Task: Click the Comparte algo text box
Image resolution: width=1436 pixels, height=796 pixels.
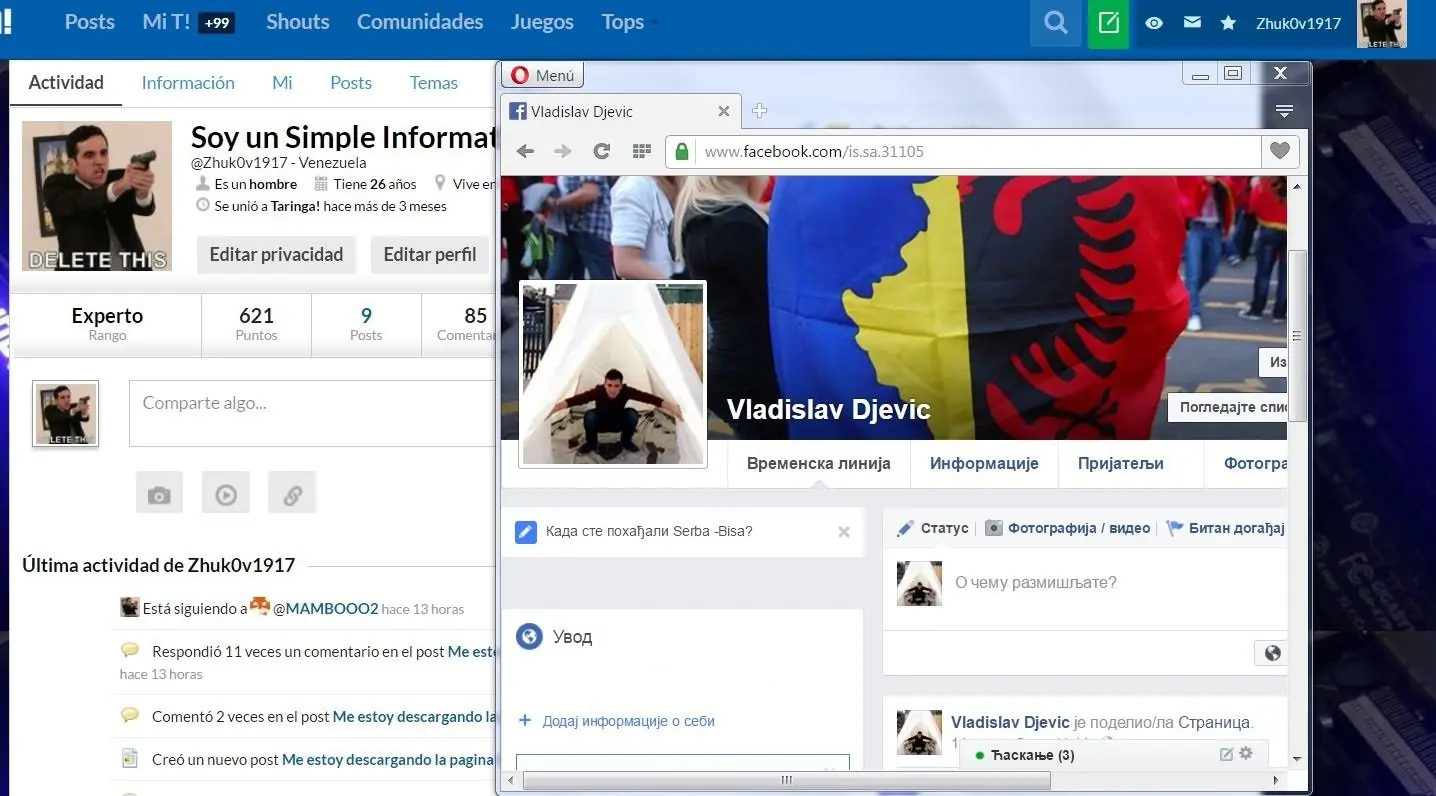Action: [x=312, y=413]
